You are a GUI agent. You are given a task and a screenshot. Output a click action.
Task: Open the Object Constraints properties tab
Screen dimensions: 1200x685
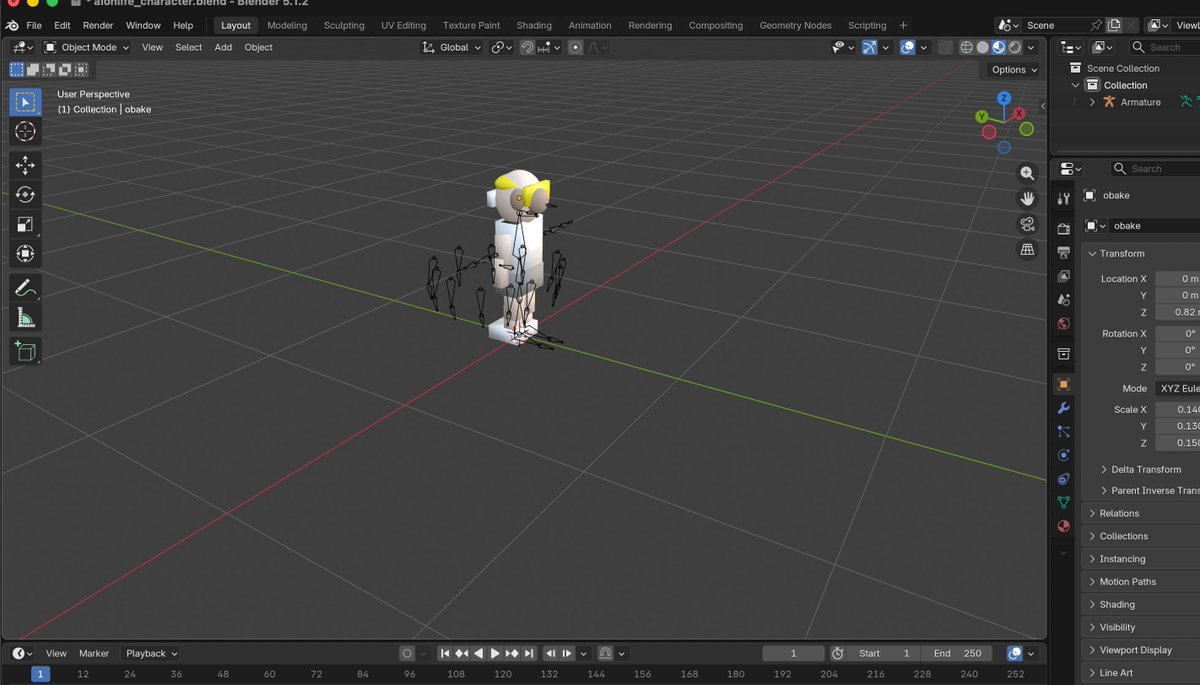click(x=1063, y=479)
